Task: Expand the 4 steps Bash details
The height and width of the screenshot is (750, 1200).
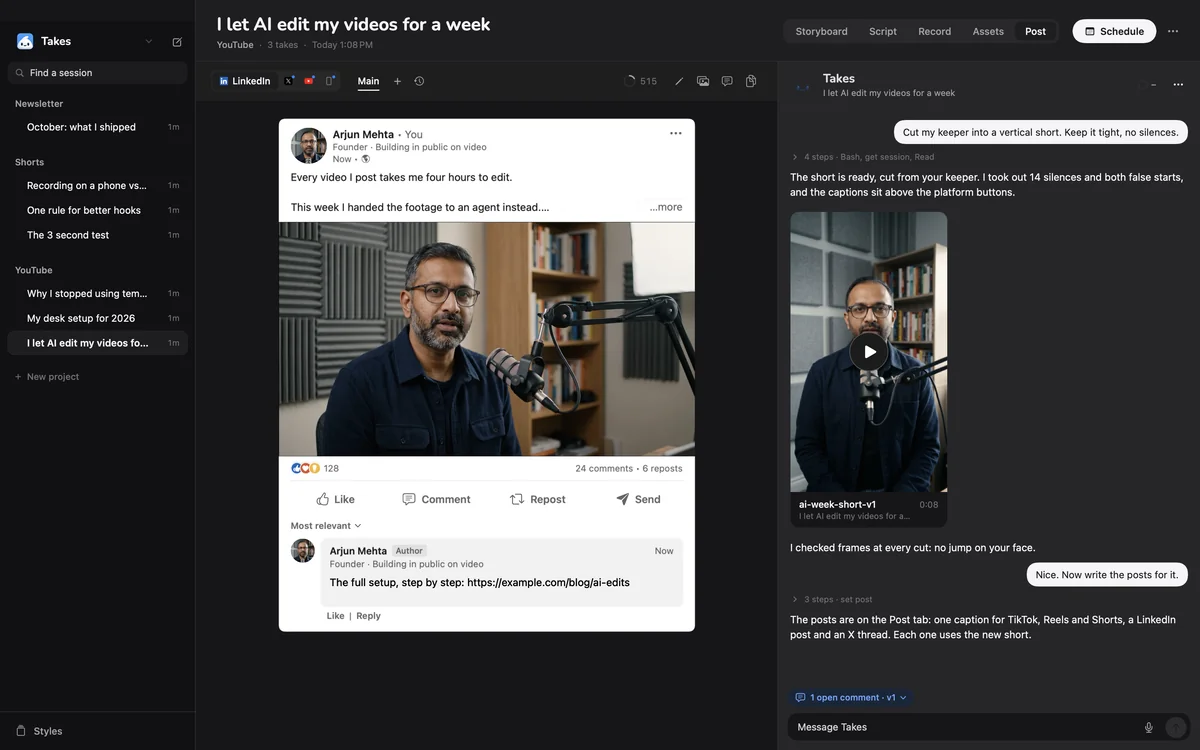Action: click(x=862, y=157)
